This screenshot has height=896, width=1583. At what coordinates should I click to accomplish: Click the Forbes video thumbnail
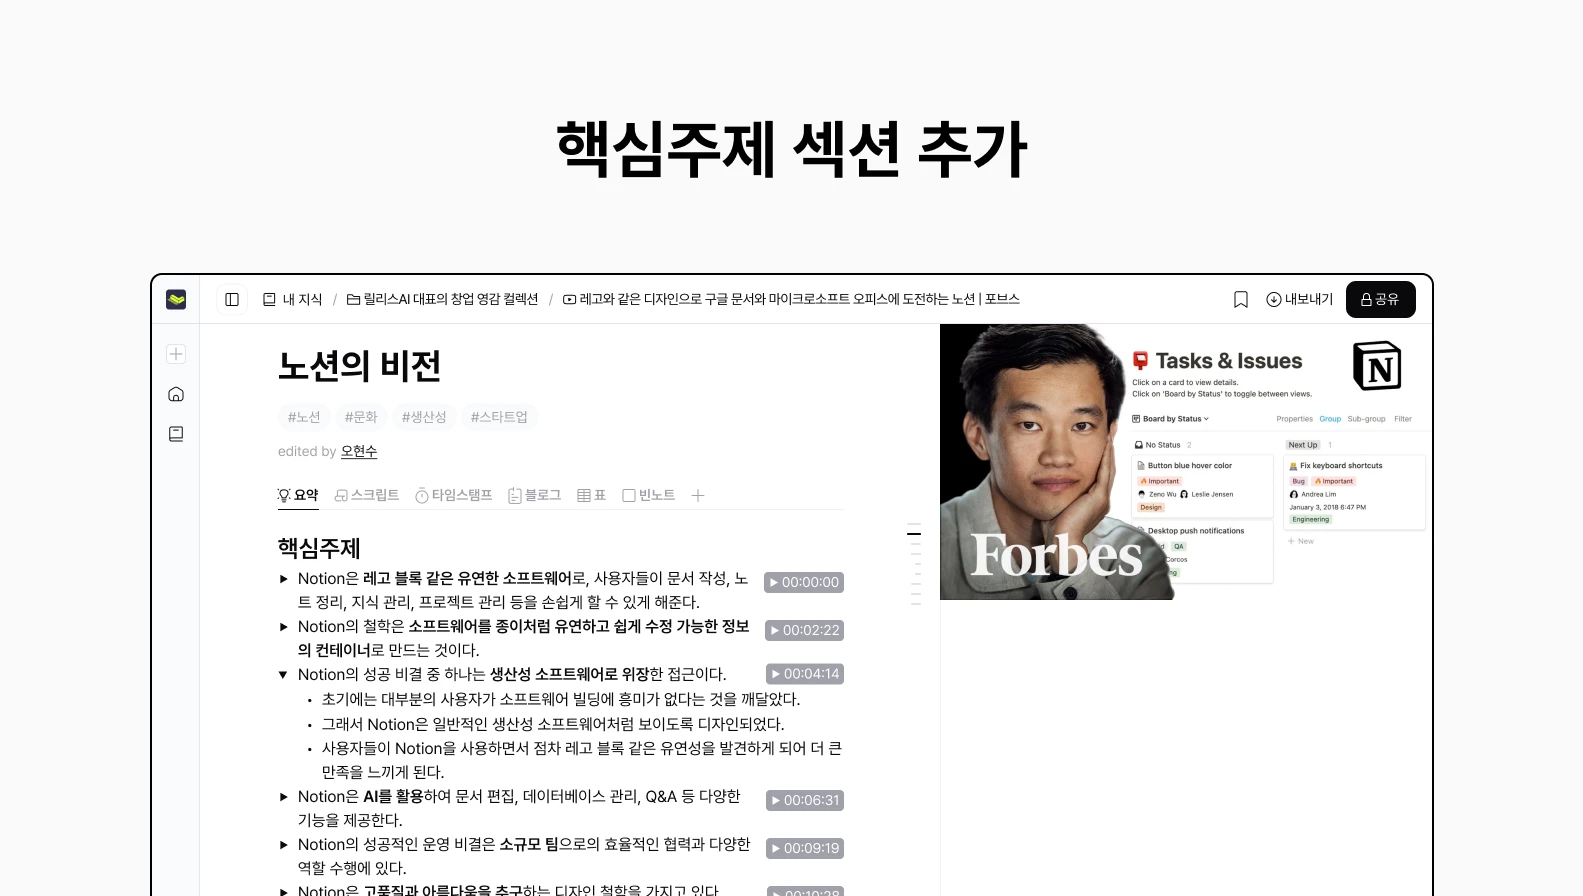point(1186,462)
